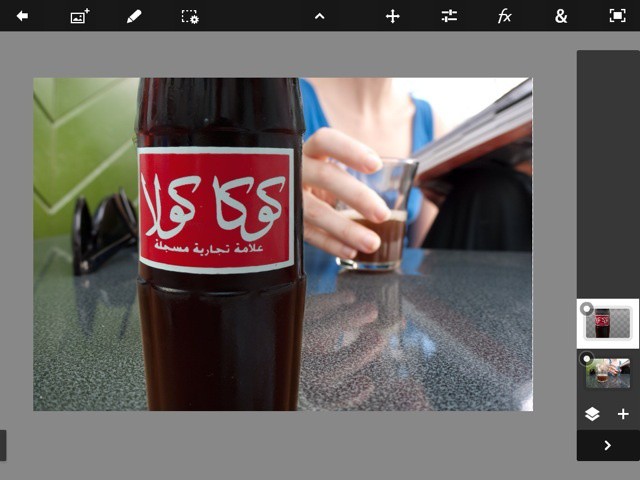Open the layer options stack icon
The width and height of the screenshot is (640, 480).
click(592, 414)
